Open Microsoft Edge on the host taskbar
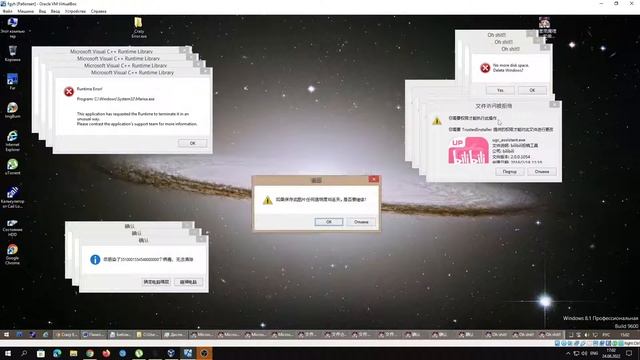The height and width of the screenshot is (360, 640). pos(57,353)
